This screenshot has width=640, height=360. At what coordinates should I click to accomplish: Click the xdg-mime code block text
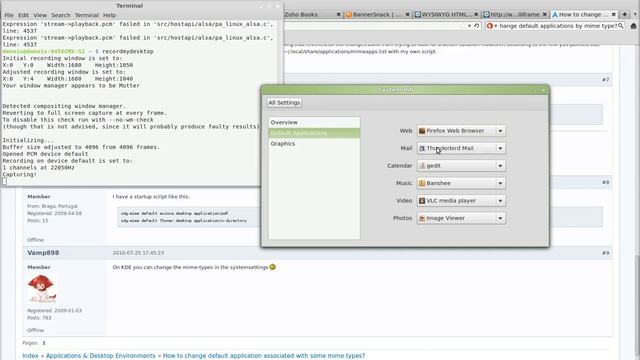(x=184, y=217)
